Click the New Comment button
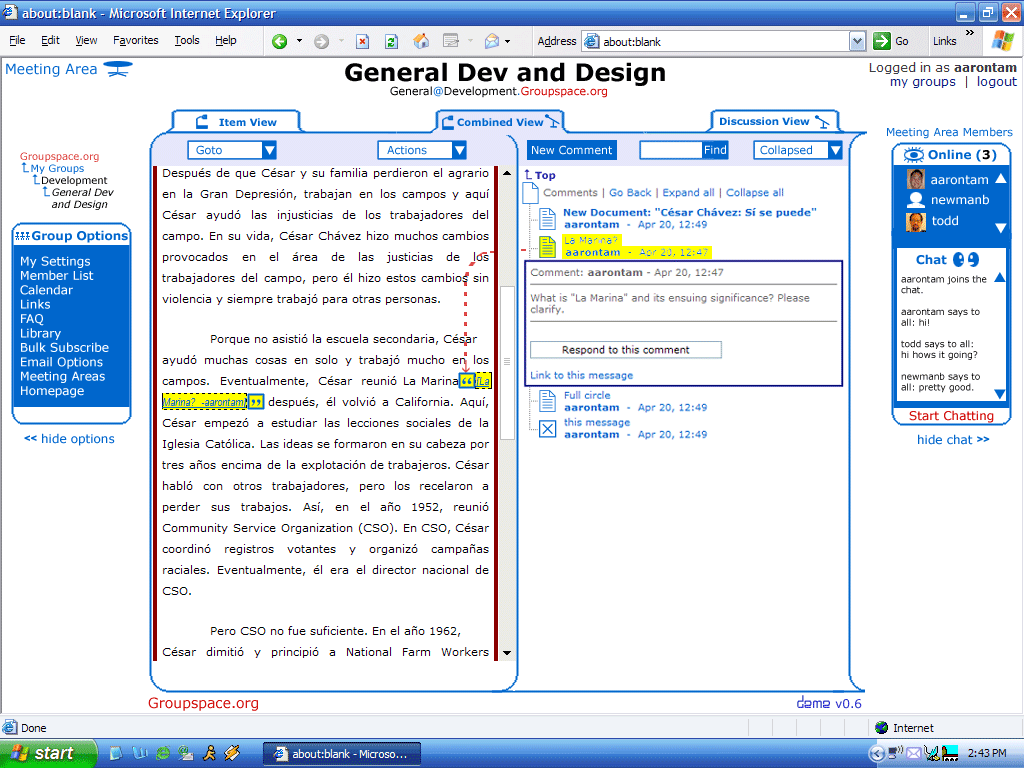1024x768 pixels. [571, 150]
